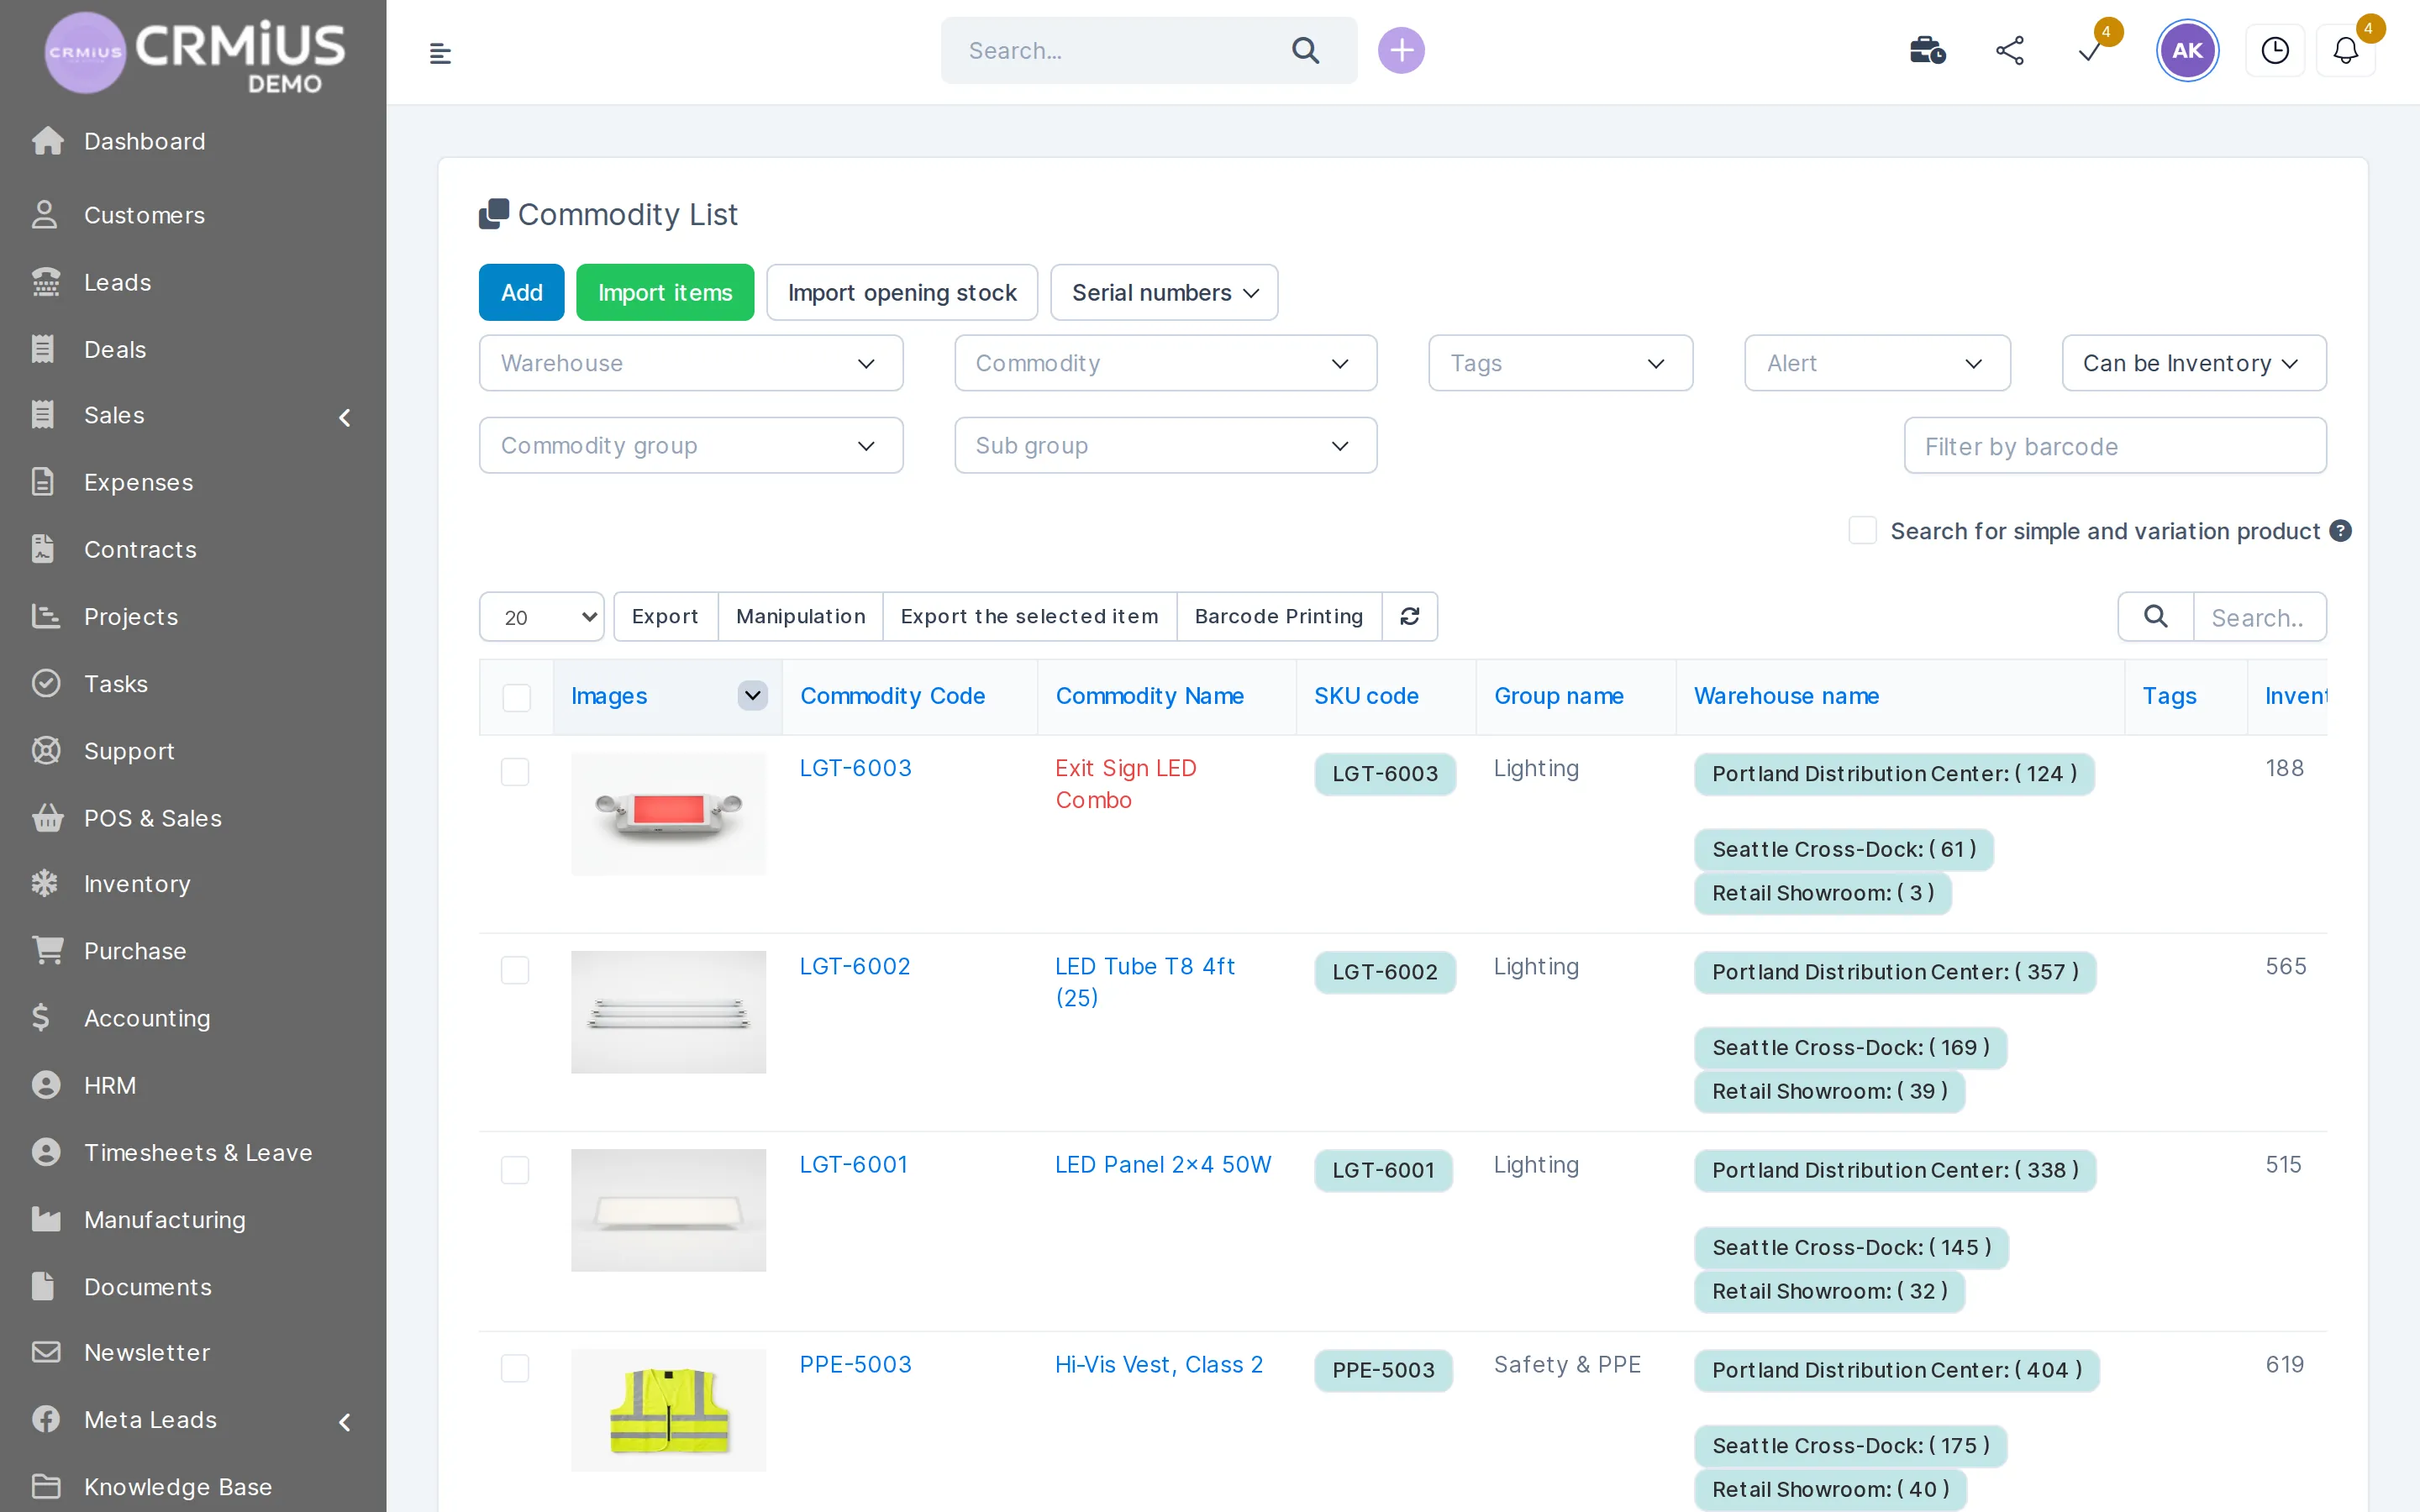The height and width of the screenshot is (1512, 2420).
Task: Click the blue Add button
Action: 521,292
